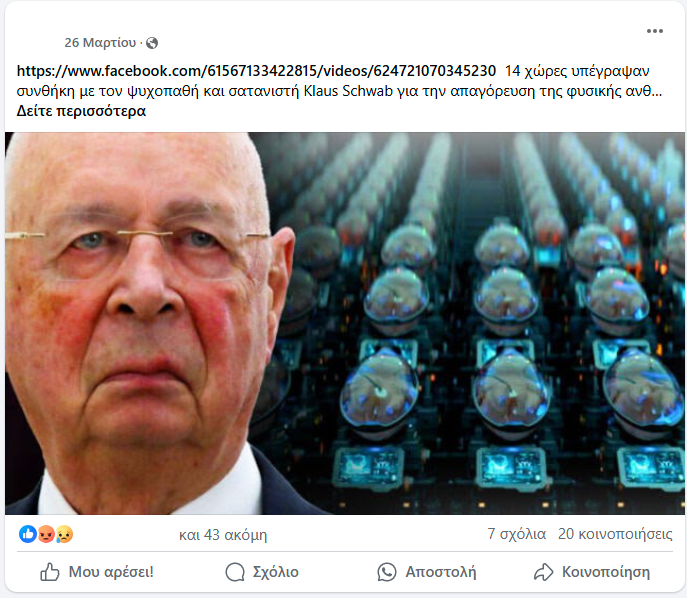Image resolution: width=687 pixels, height=598 pixels.
Task: Expand post text with Δείτε περισσότερα
Action: tap(81, 111)
